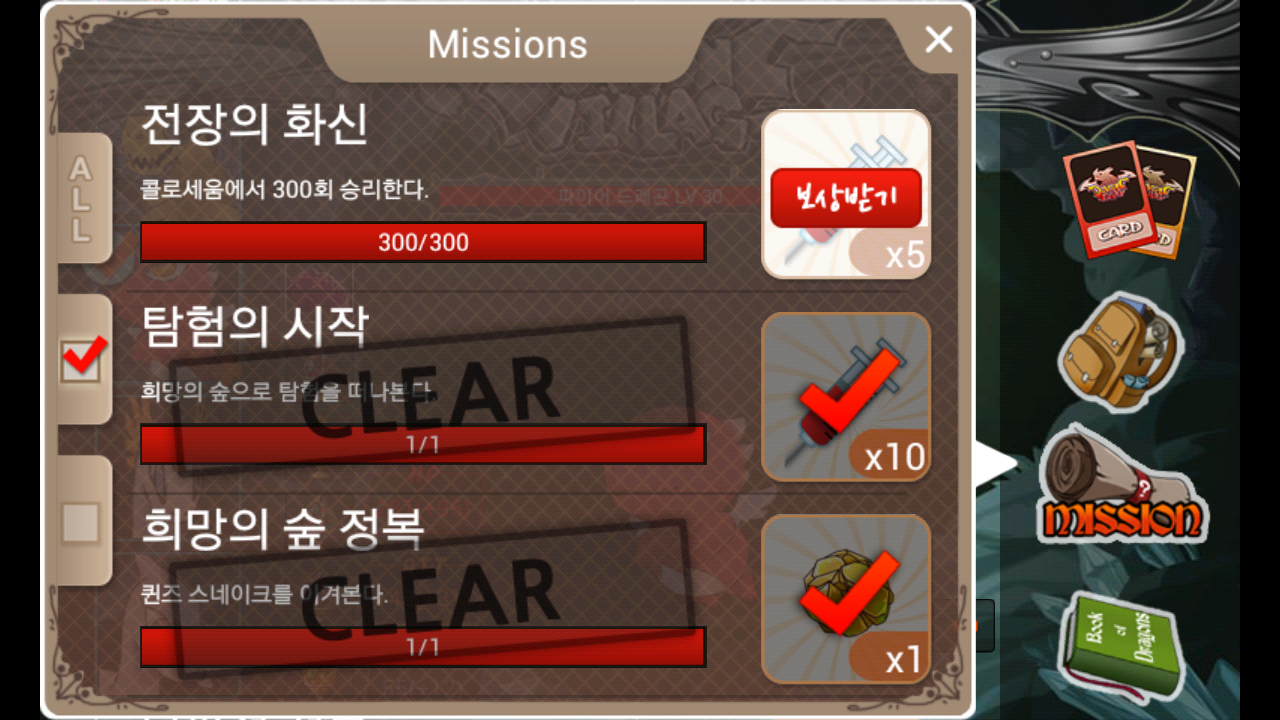Select the 탐험의 시작 mission title

tap(255, 328)
